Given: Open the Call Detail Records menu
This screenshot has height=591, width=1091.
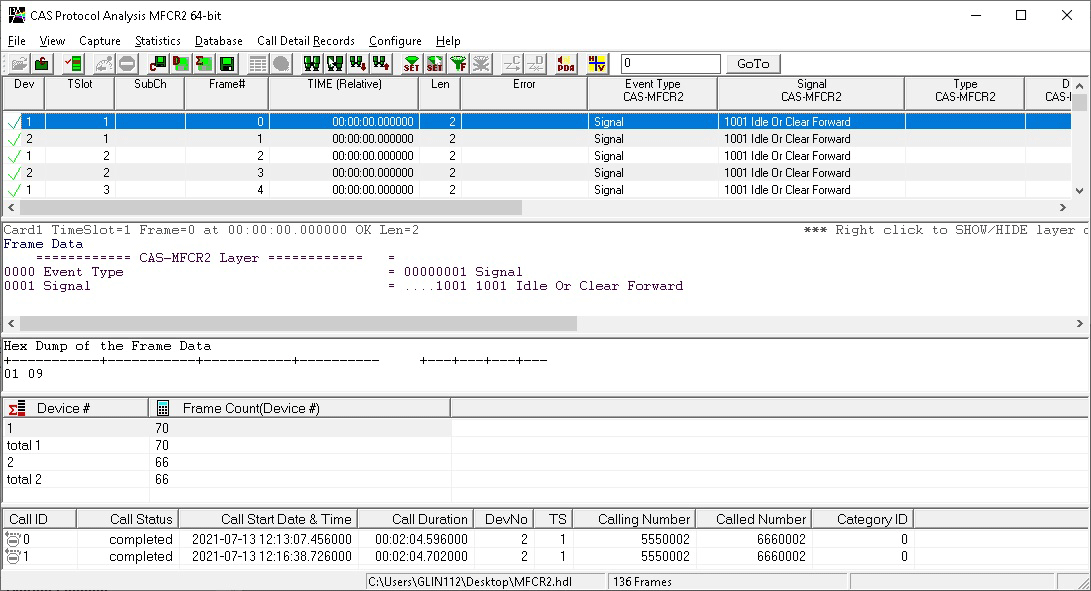Looking at the screenshot, I should click(305, 41).
